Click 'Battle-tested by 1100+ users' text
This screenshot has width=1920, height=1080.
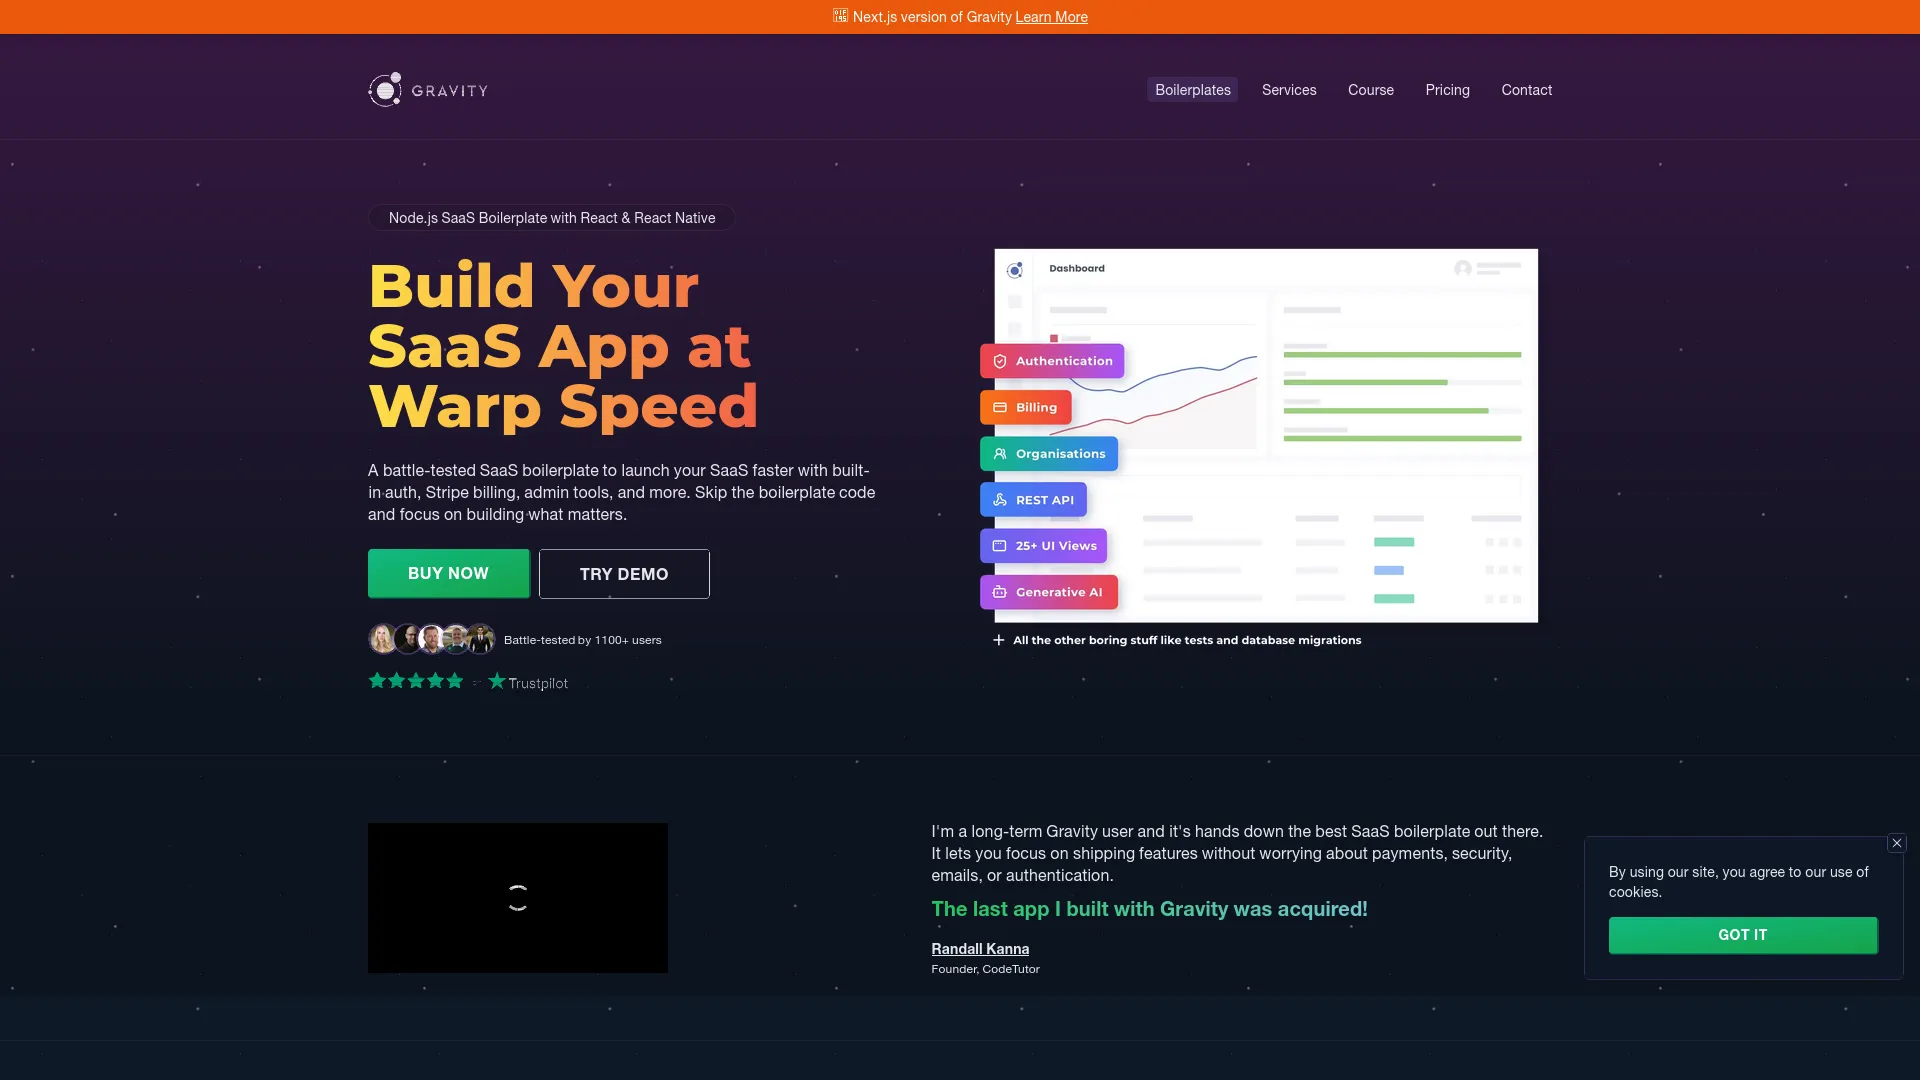[582, 640]
